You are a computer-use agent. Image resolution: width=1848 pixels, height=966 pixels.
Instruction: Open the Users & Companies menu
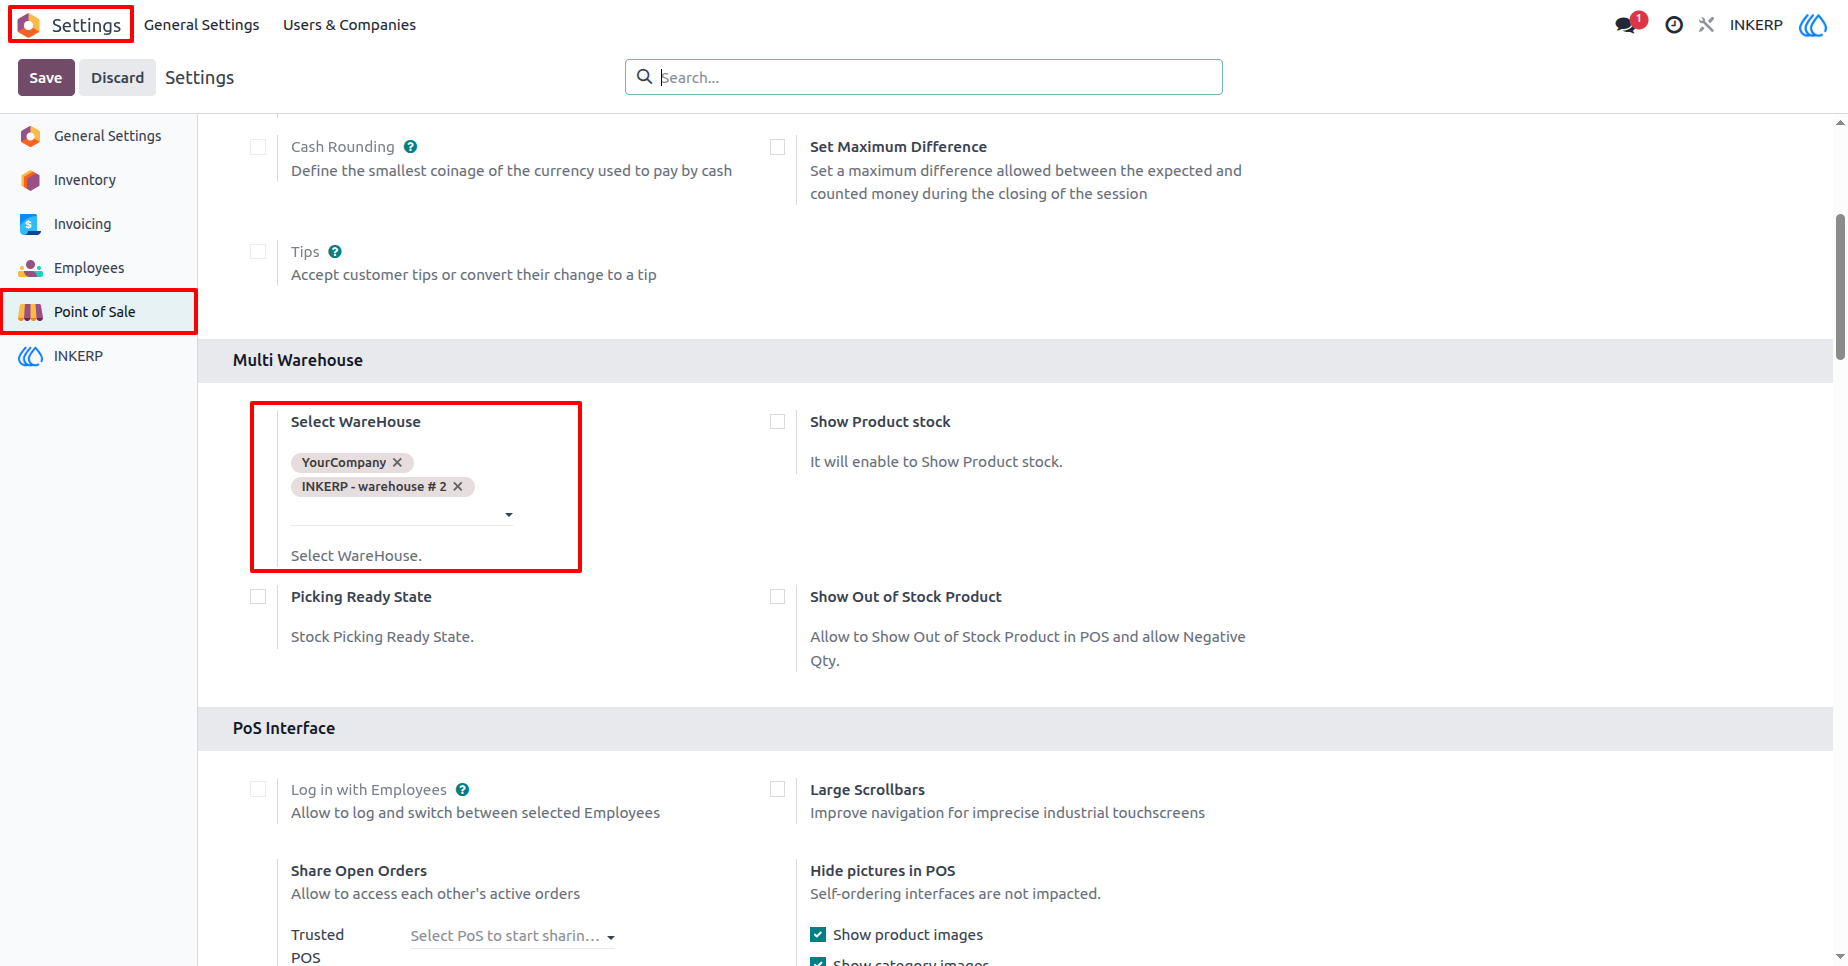coord(349,25)
